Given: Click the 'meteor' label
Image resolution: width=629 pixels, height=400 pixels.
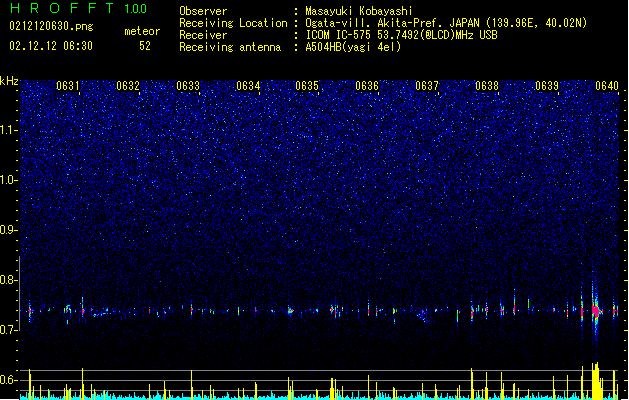Looking at the screenshot, I should click(142, 31).
